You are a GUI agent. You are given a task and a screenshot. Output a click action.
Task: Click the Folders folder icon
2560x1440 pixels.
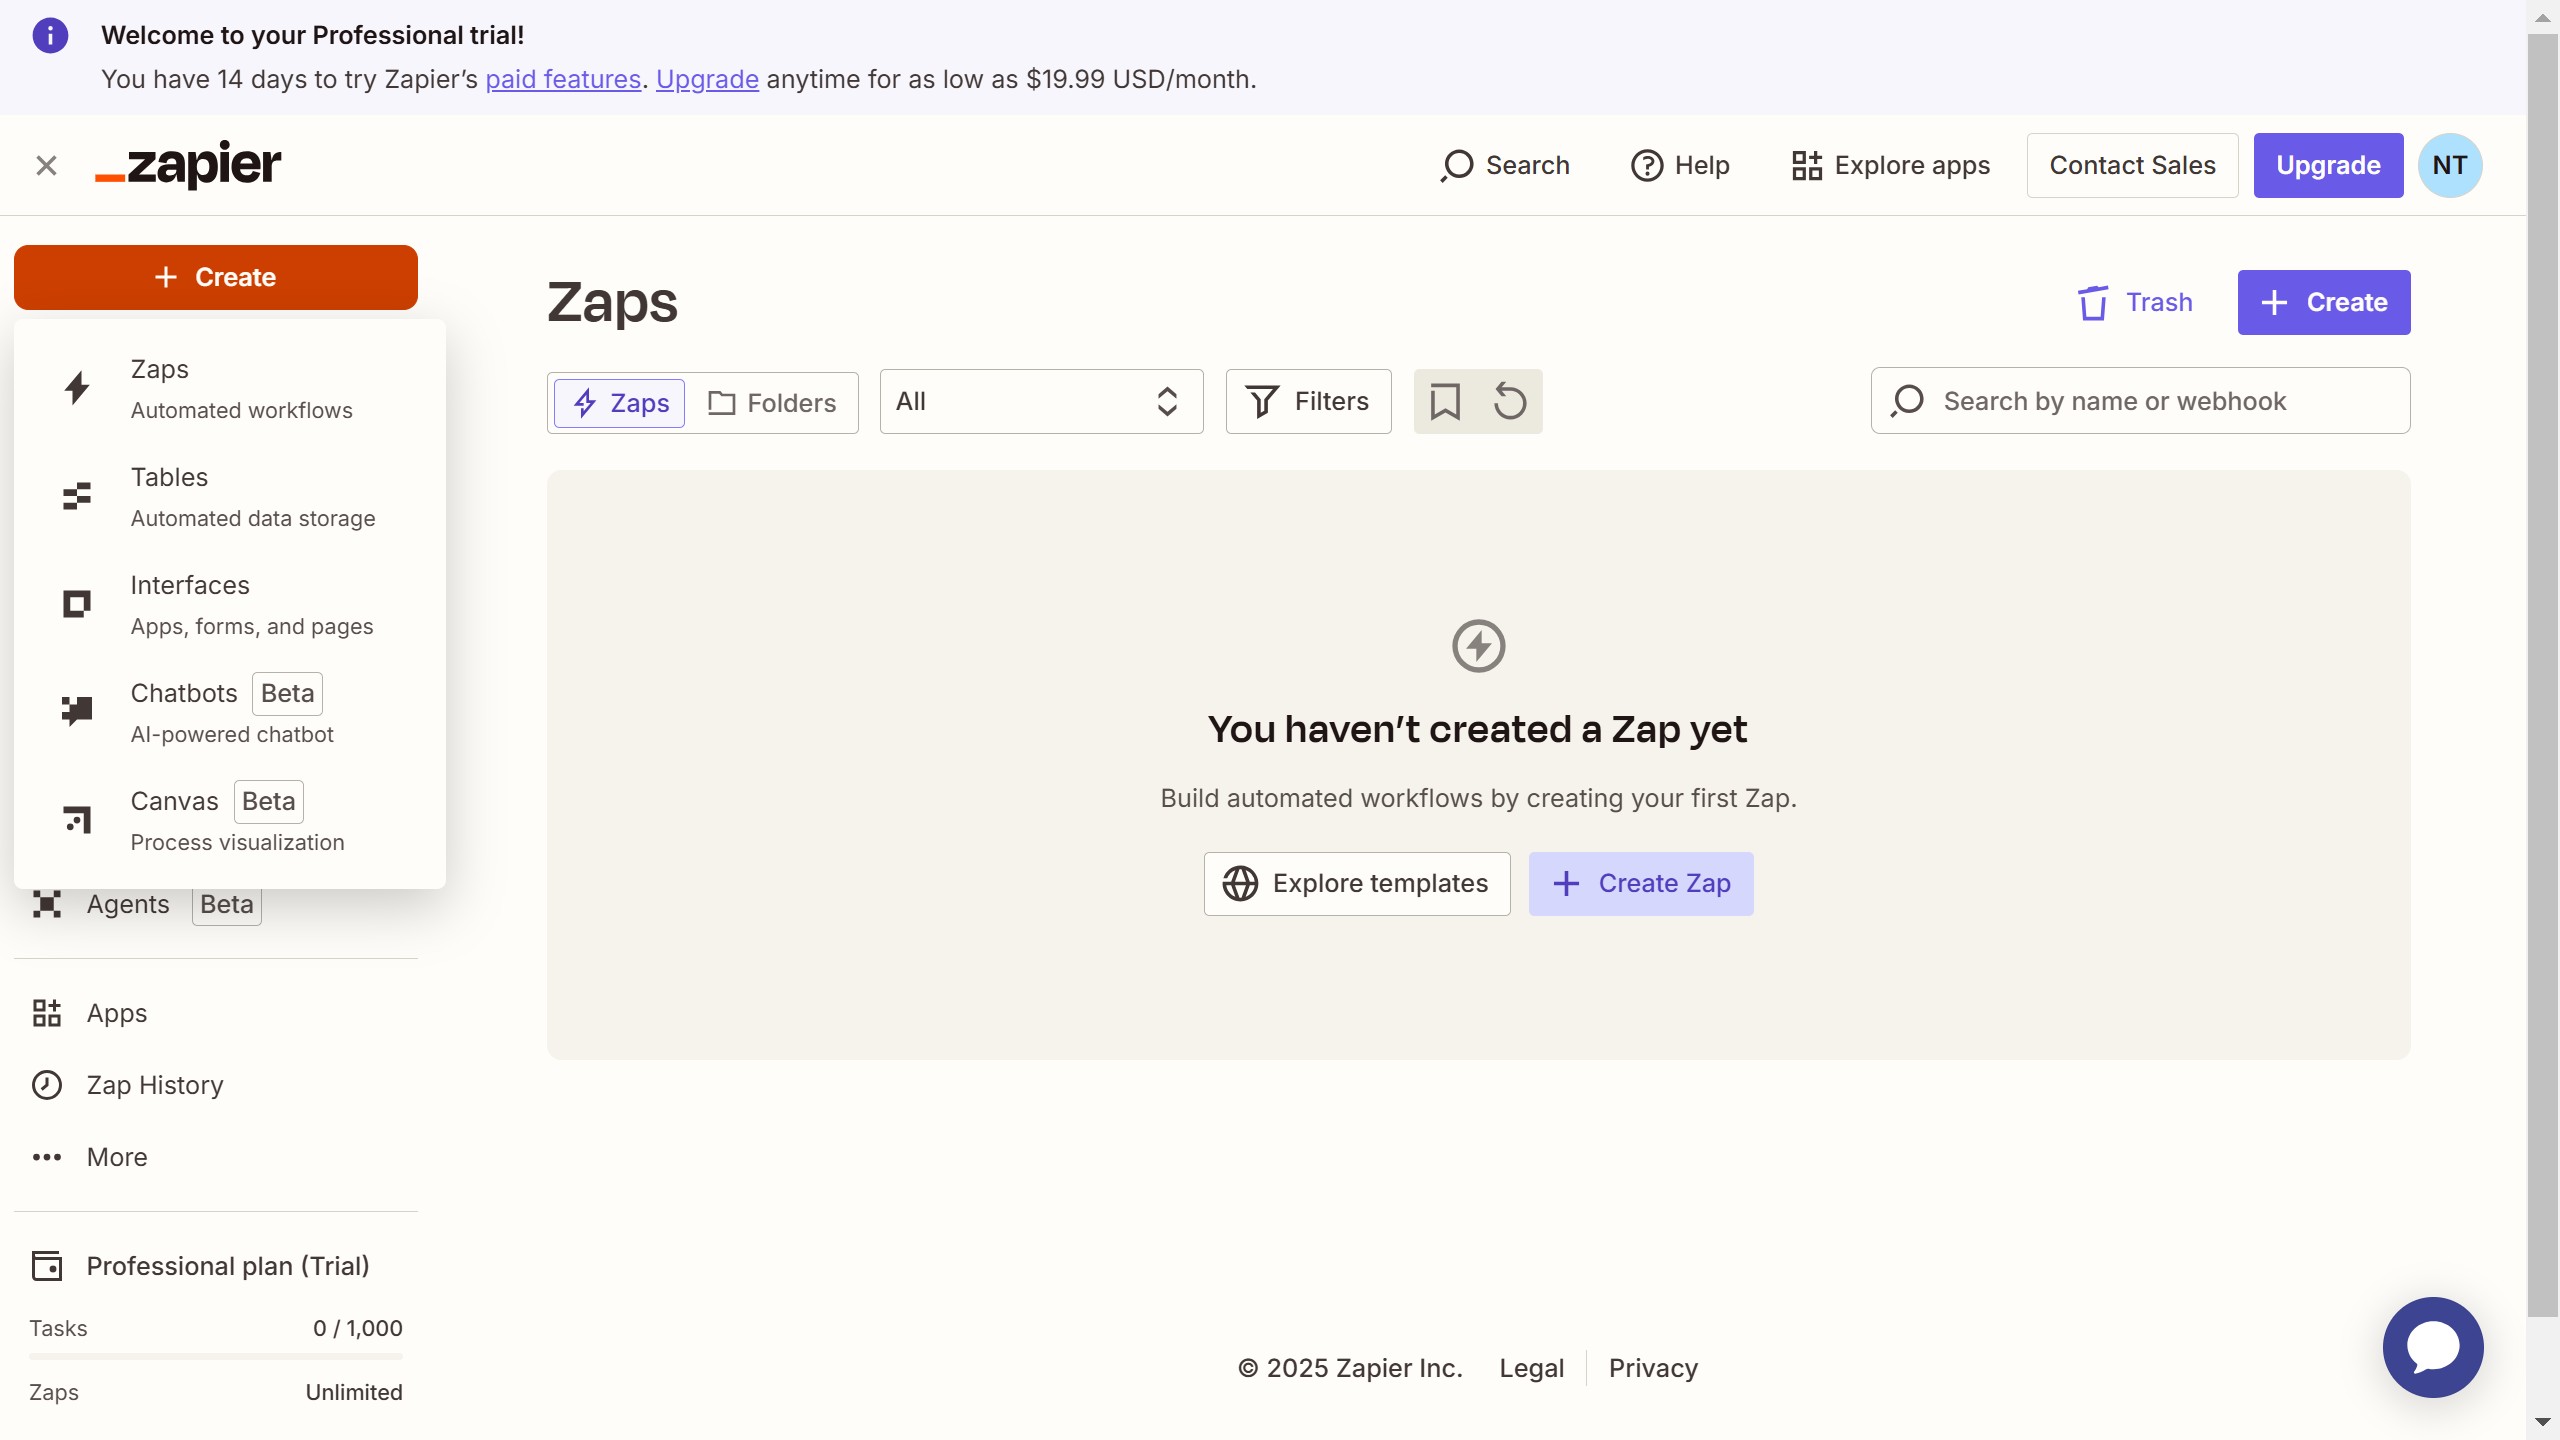pyautogui.click(x=721, y=403)
